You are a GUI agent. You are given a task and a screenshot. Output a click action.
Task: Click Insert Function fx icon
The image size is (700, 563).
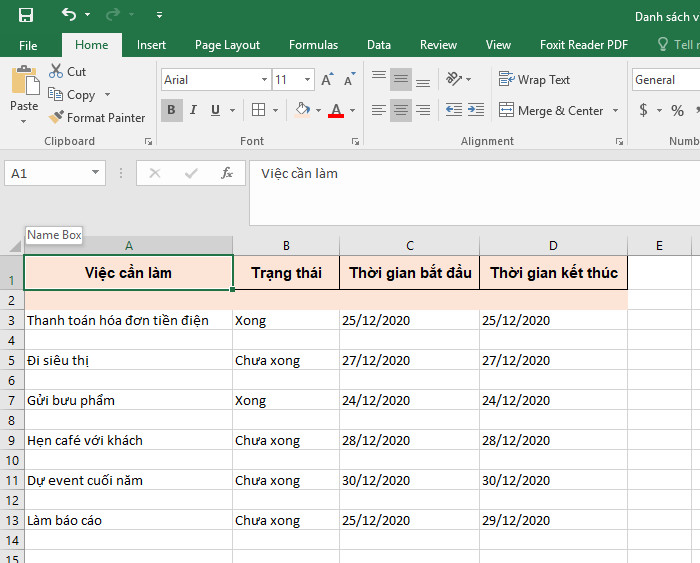point(227,173)
